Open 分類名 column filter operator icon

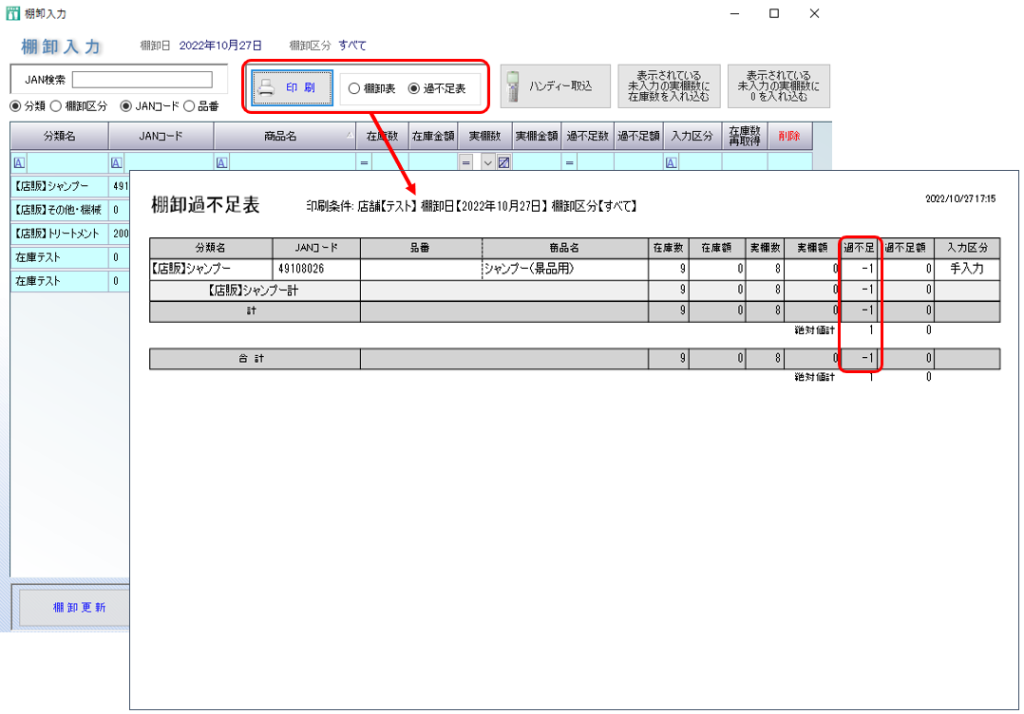click(19, 163)
